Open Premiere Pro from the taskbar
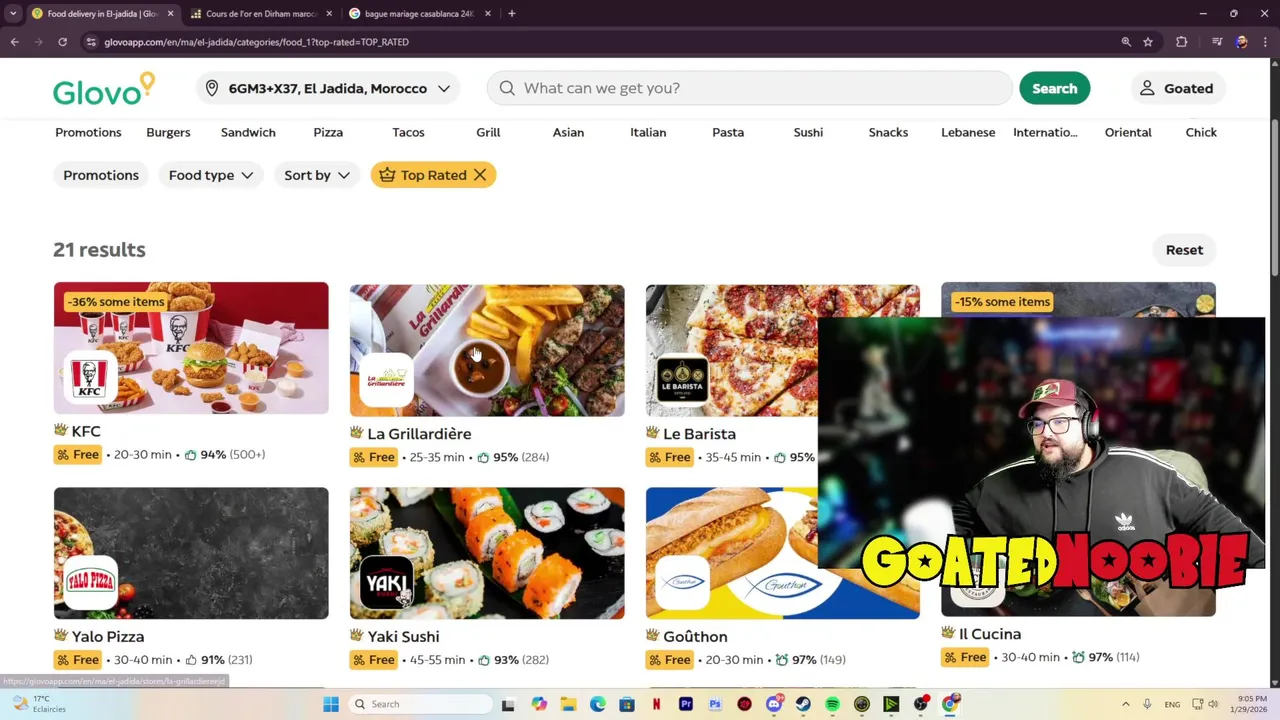Screen dimensions: 1280x720 686,704
